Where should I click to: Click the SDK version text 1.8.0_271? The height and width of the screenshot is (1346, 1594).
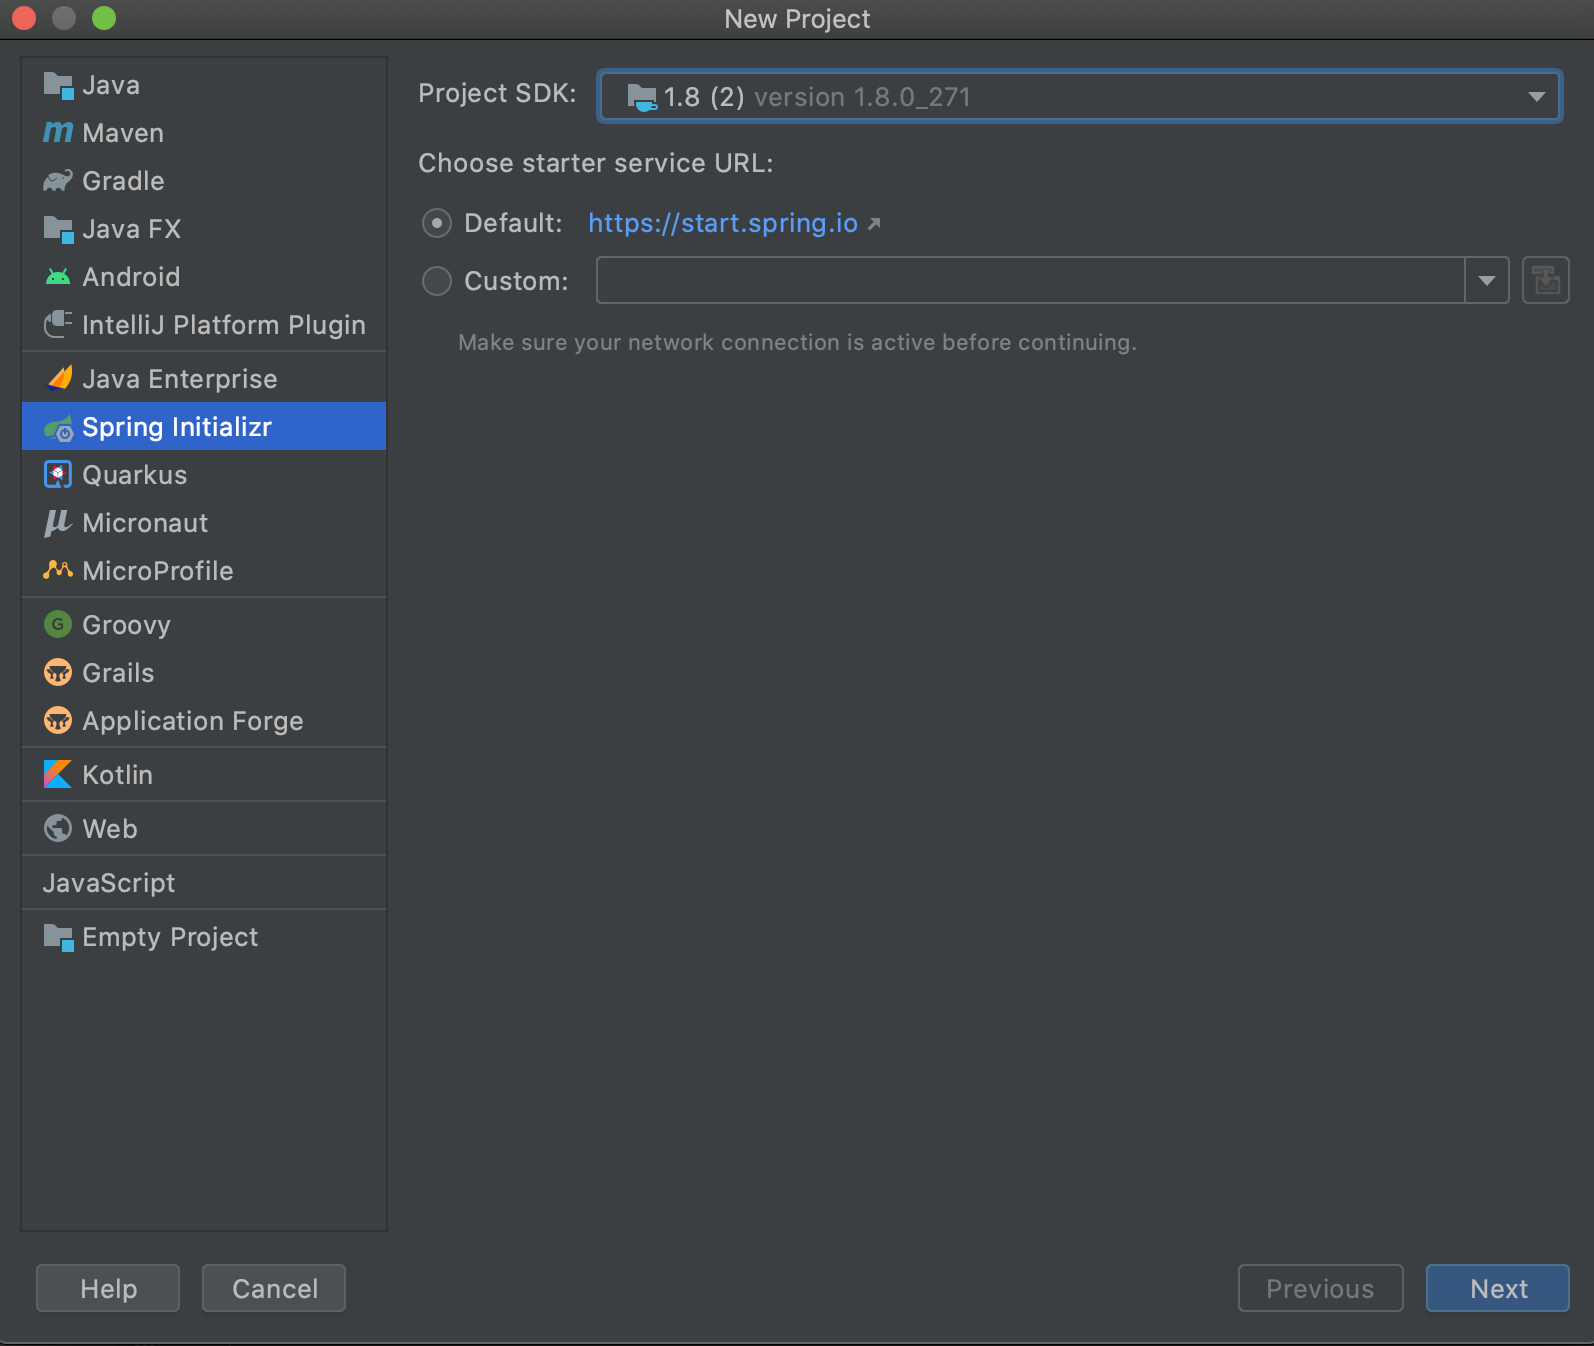click(862, 97)
